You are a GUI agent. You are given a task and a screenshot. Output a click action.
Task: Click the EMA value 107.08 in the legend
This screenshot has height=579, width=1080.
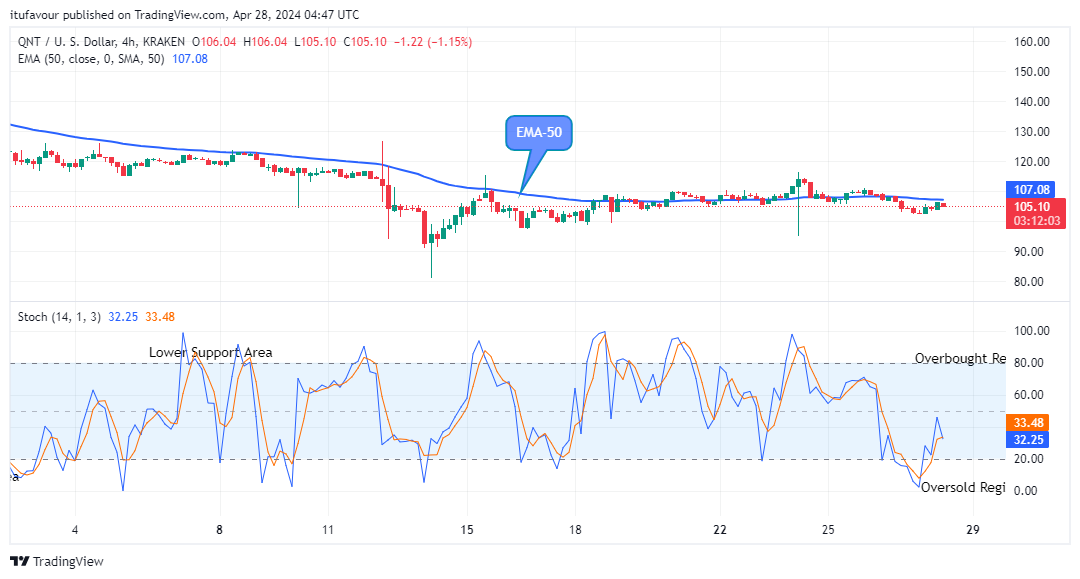190,59
